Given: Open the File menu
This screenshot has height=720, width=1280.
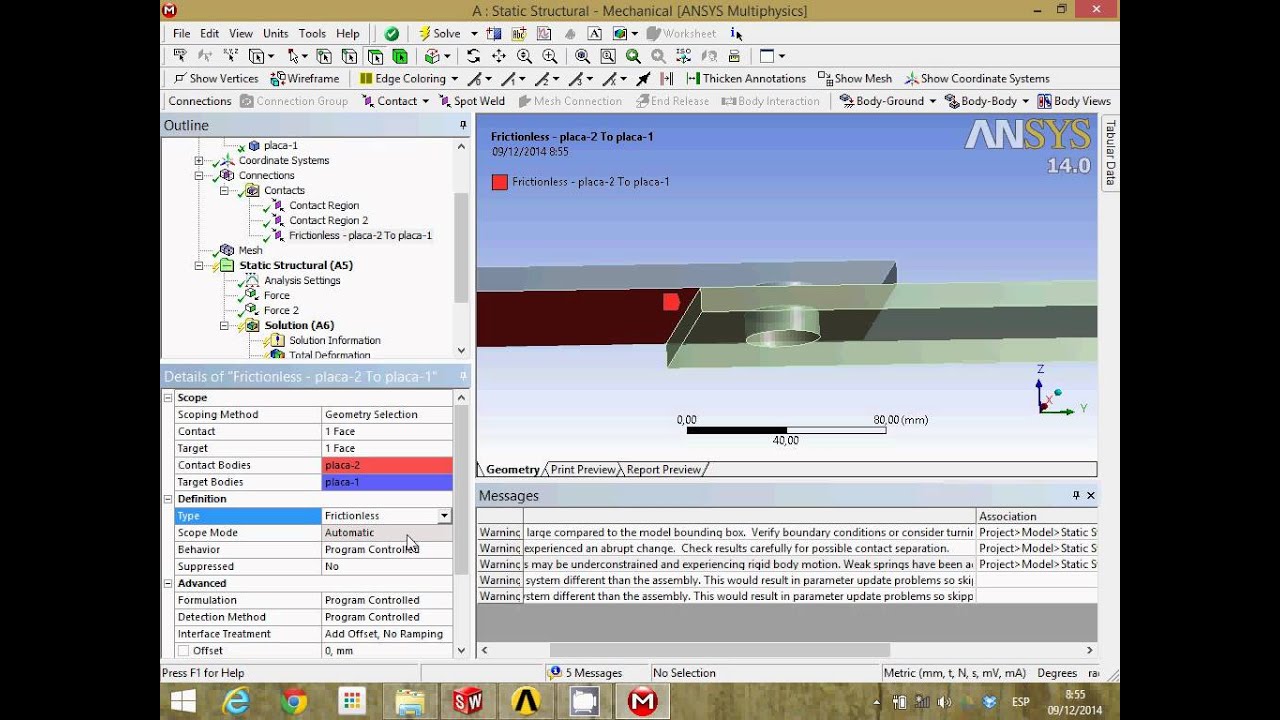Looking at the screenshot, I should coord(181,33).
